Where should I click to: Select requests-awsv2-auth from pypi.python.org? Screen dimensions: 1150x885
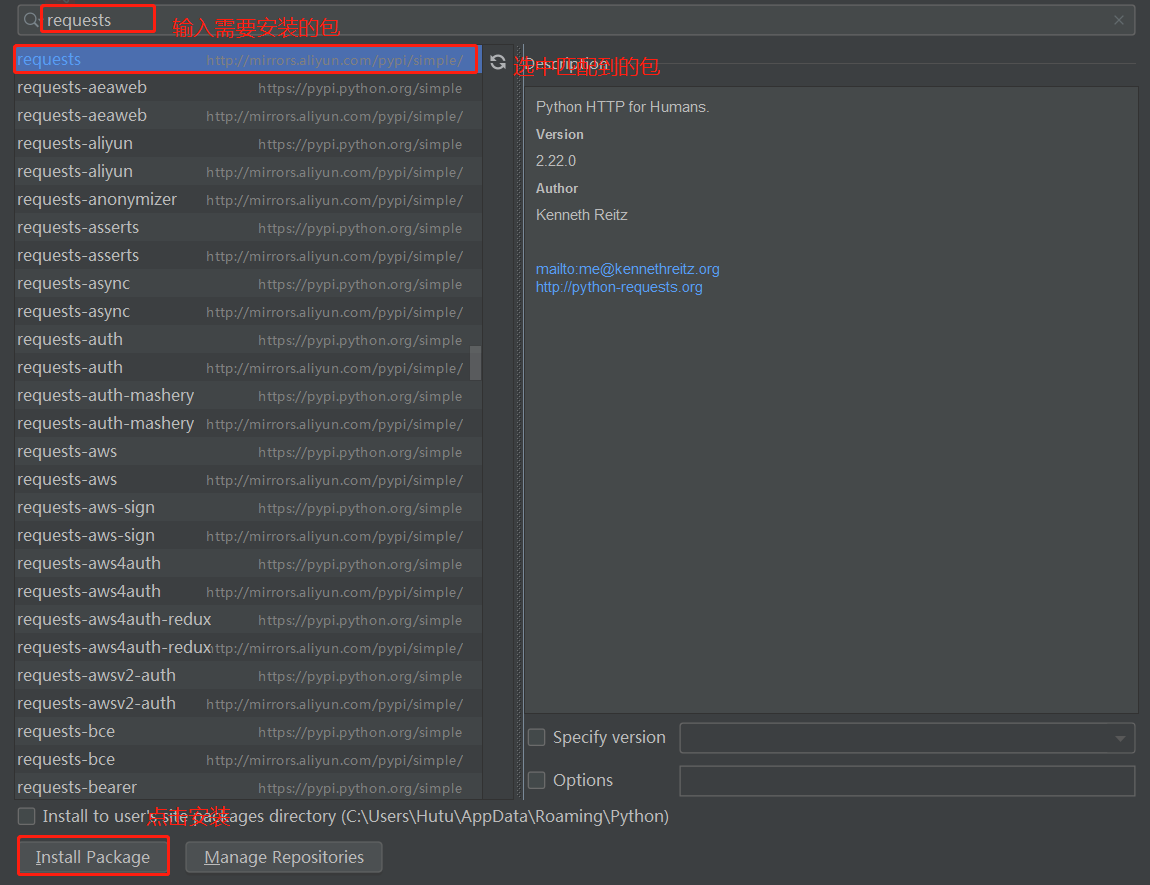pos(248,675)
